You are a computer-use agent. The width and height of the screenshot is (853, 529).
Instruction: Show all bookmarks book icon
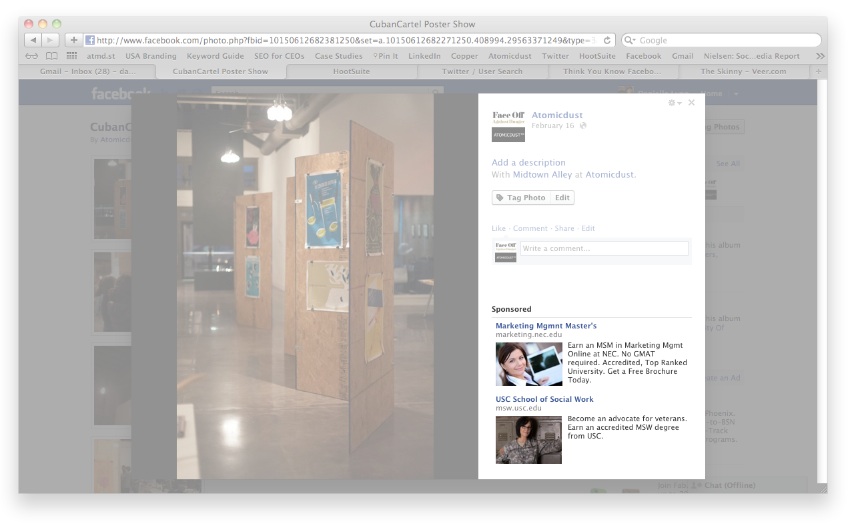coord(51,56)
